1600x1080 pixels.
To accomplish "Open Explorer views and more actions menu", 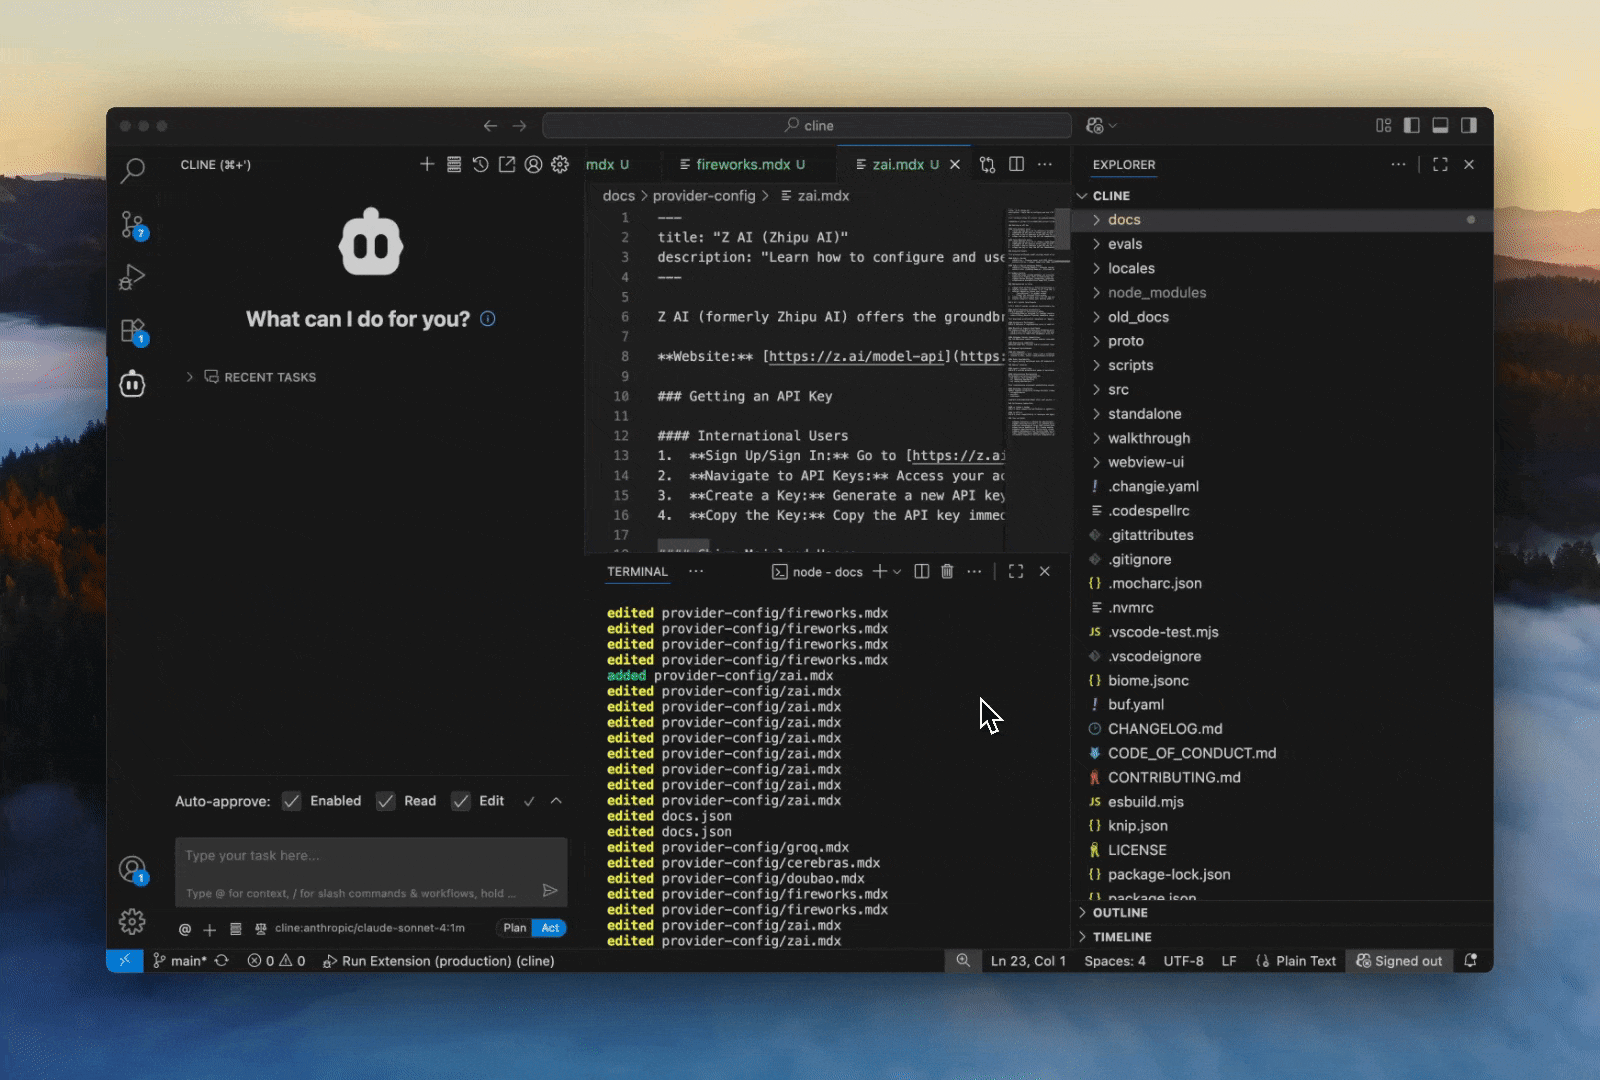I will [x=1398, y=164].
